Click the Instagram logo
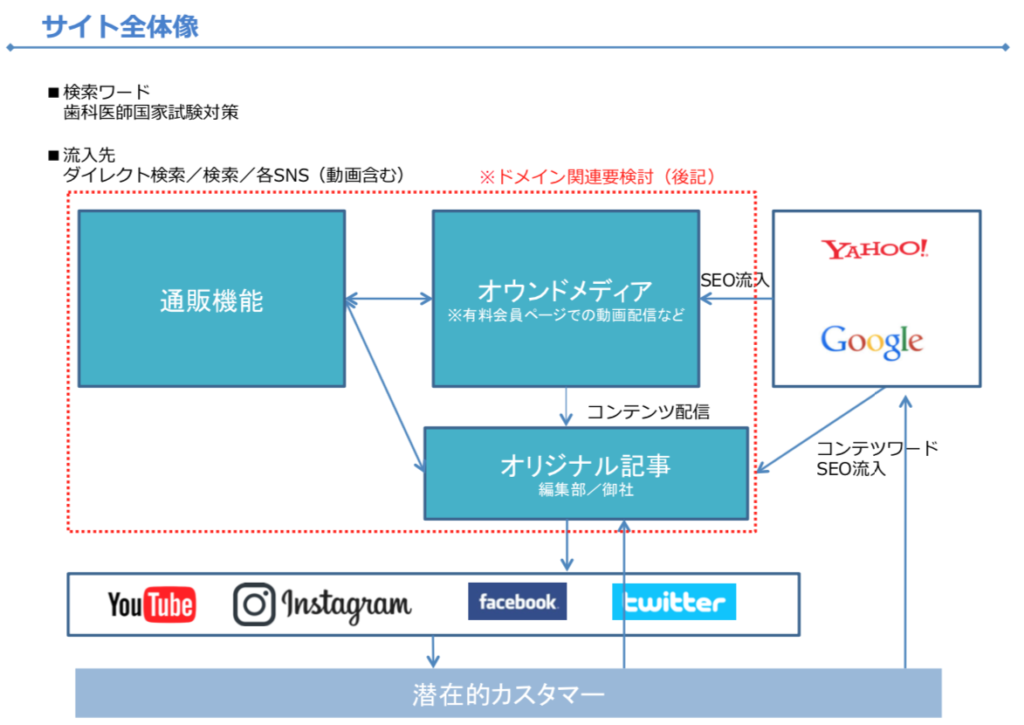 tap(323, 604)
